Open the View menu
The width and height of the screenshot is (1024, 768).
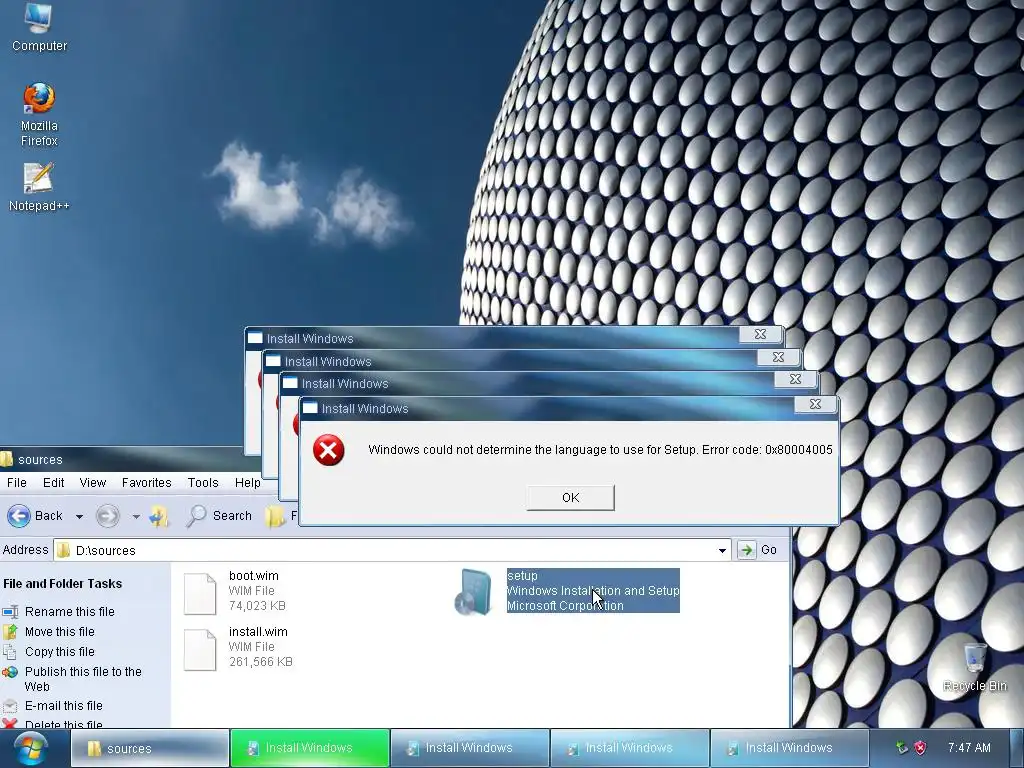[x=93, y=483]
